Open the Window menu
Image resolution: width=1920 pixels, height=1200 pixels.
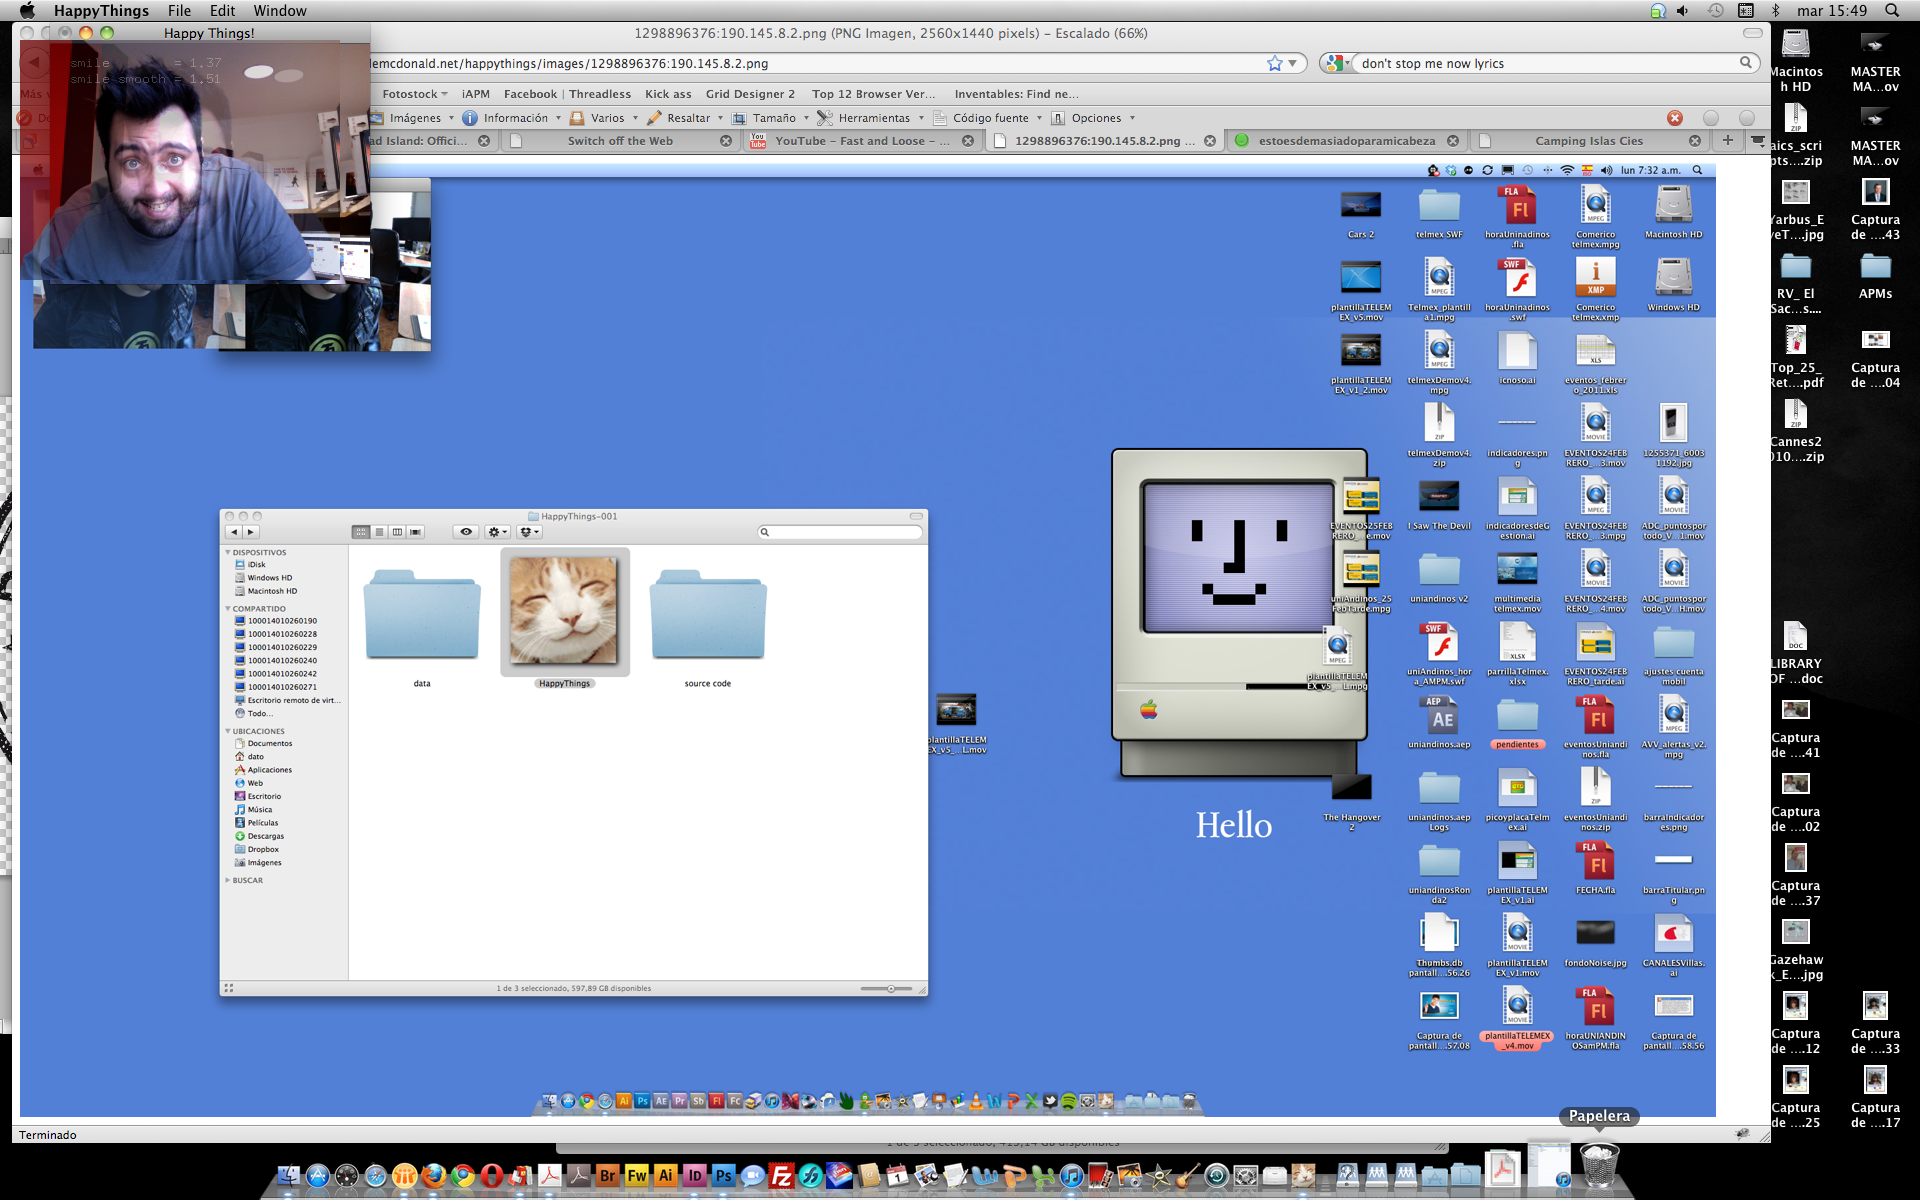(279, 10)
